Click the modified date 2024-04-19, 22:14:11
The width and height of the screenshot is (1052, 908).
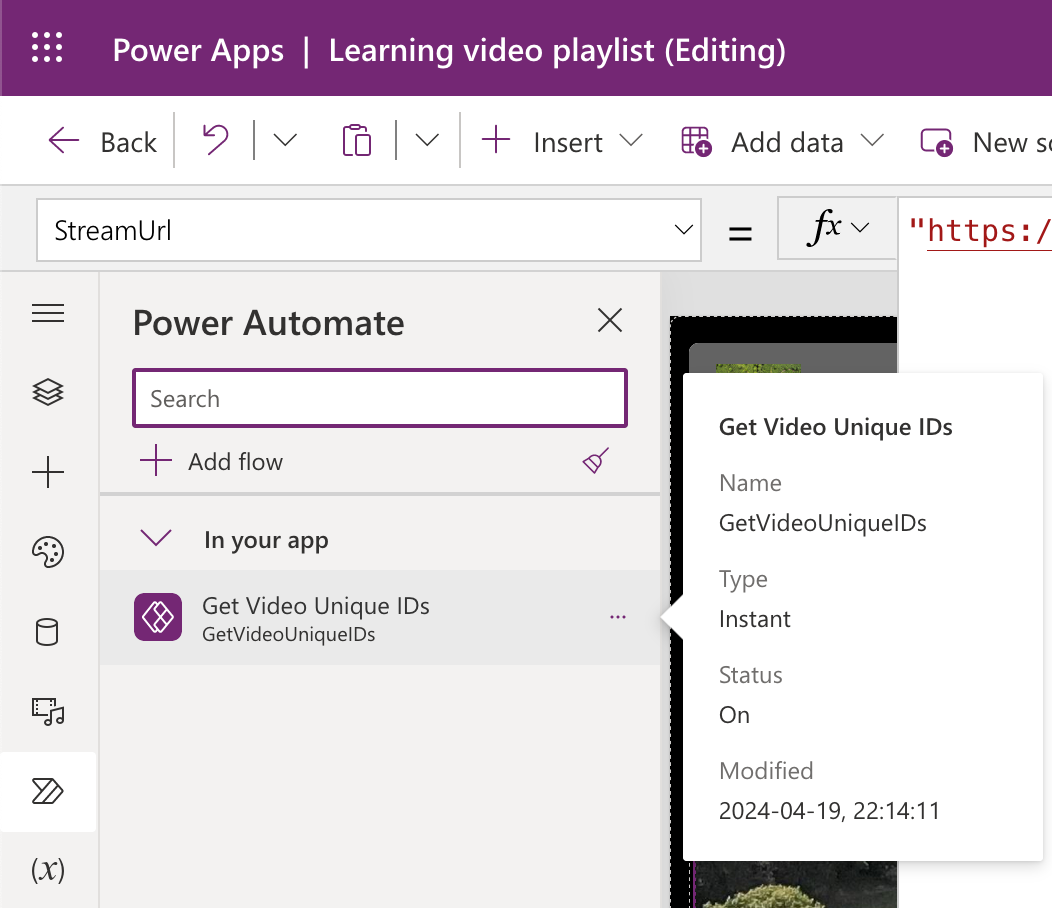(x=829, y=811)
